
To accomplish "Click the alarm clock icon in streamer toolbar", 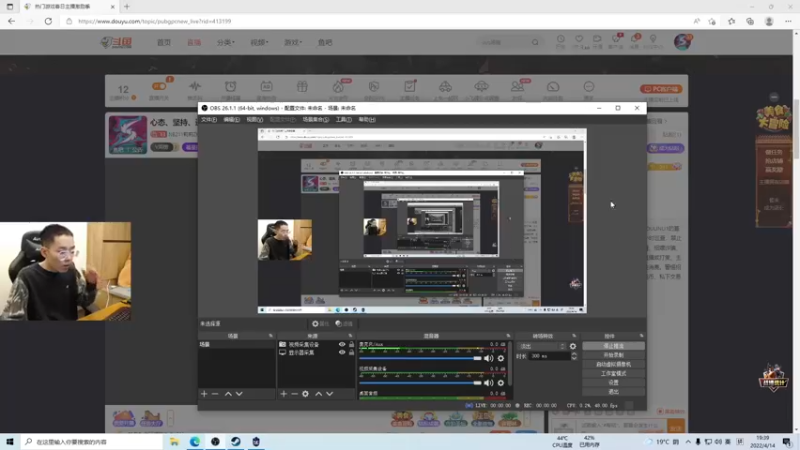I will coord(231,86).
